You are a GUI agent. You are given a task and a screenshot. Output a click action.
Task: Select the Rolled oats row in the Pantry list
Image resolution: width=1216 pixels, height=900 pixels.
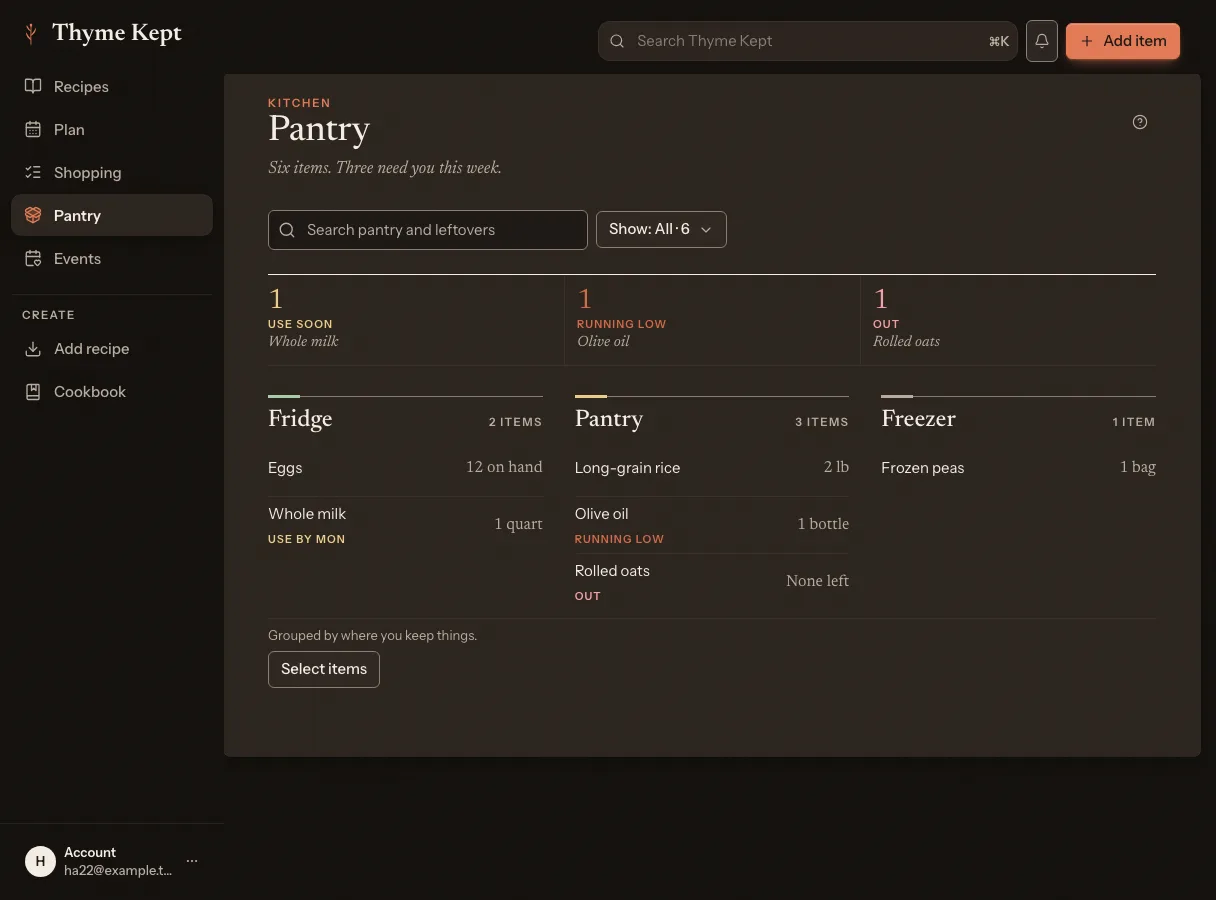coord(712,582)
